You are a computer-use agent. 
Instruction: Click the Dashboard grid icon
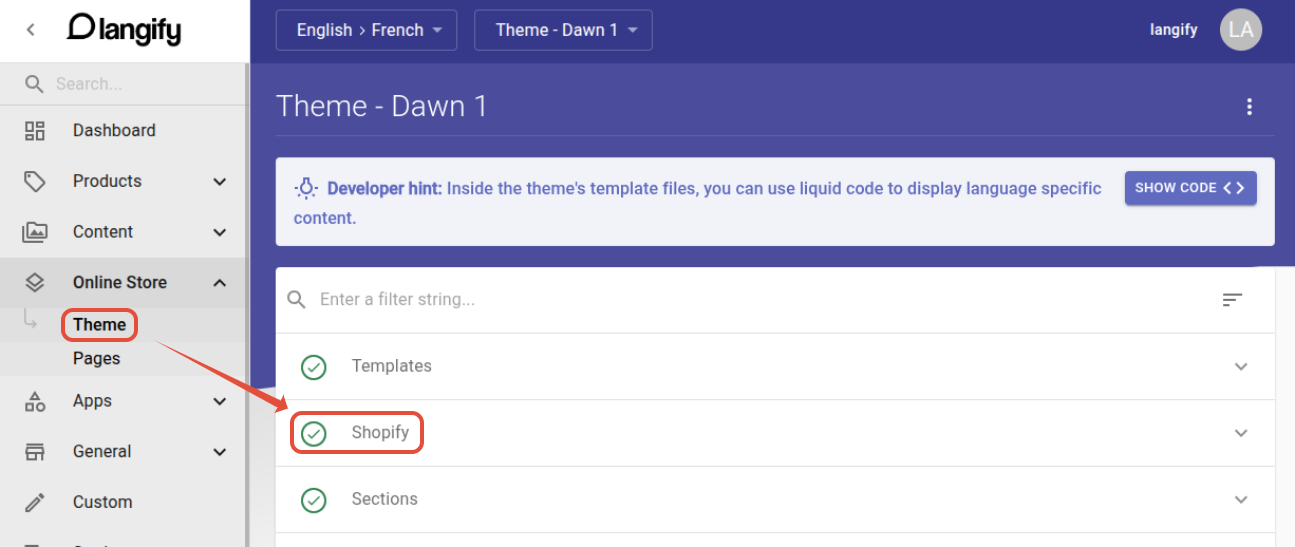pos(35,130)
